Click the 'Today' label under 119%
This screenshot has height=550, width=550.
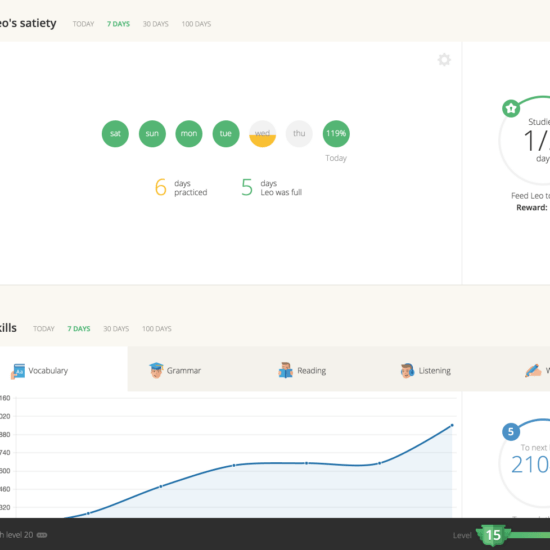point(336,158)
